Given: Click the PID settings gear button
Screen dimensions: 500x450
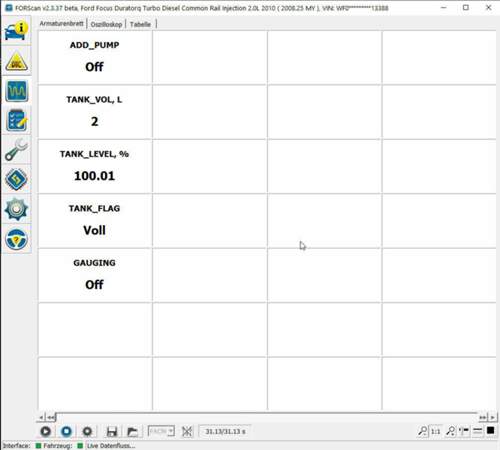Looking at the screenshot, I should coord(87,431).
